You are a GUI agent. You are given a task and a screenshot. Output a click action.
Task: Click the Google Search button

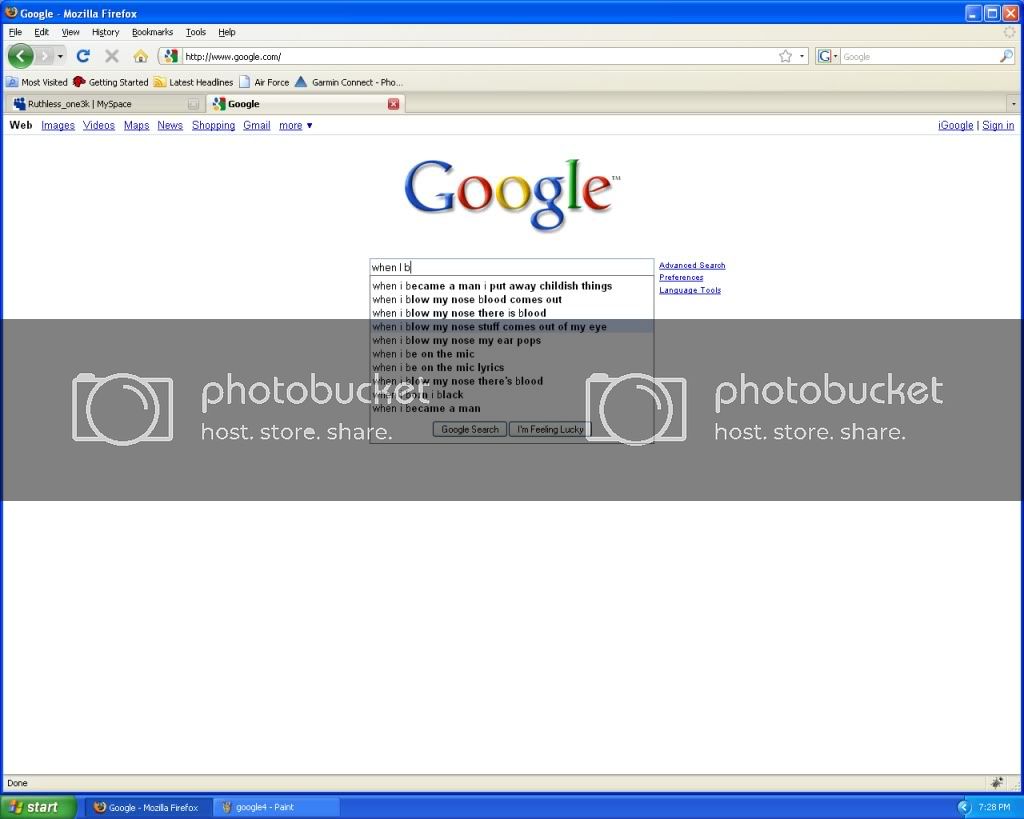click(470, 429)
